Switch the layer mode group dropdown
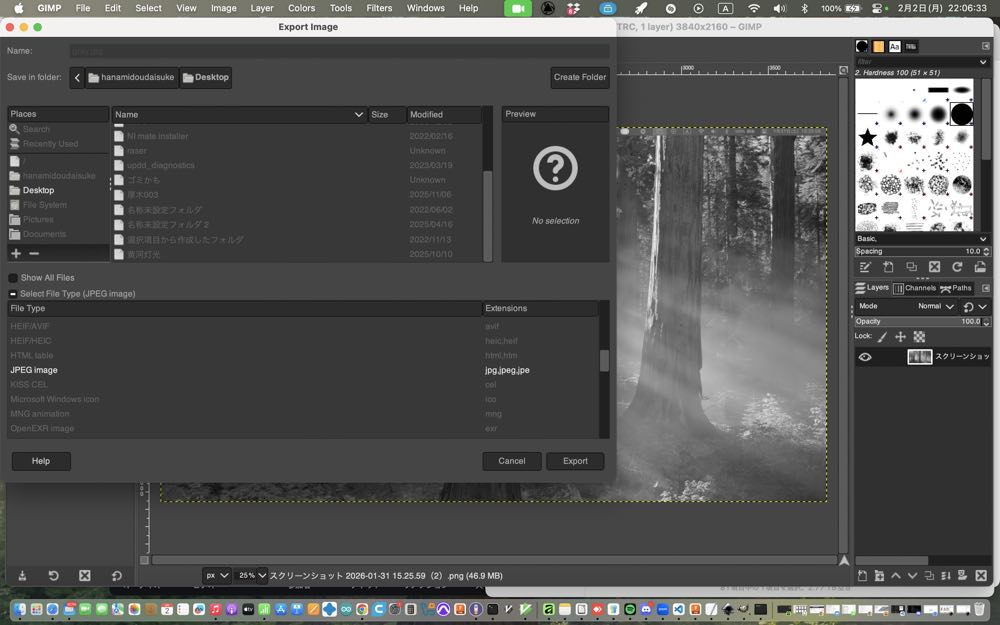1000x625 pixels. tap(974, 307)
